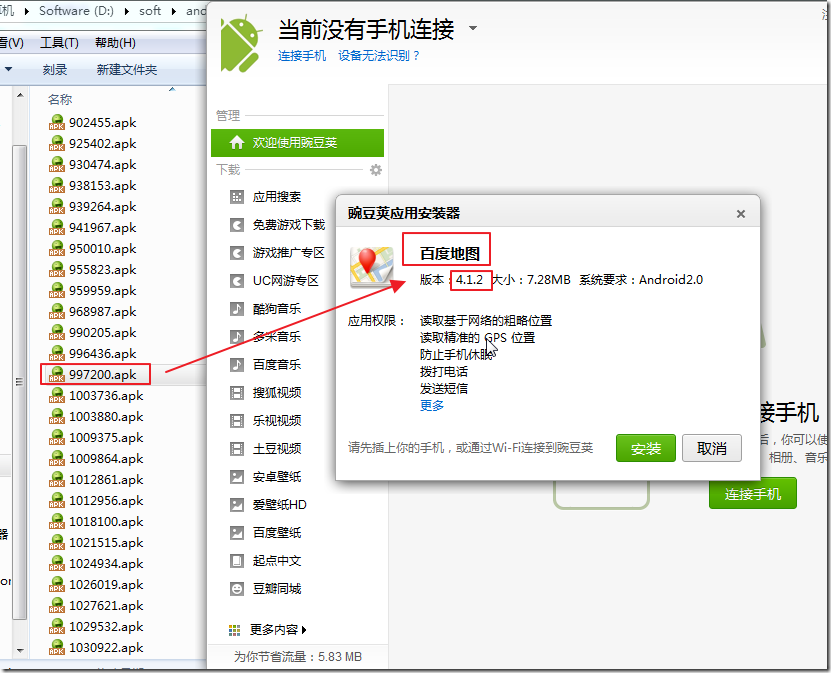Click the 起点中文 book icon
The width and height of the screenshot is (831, 673).
[x=237, y=561]
